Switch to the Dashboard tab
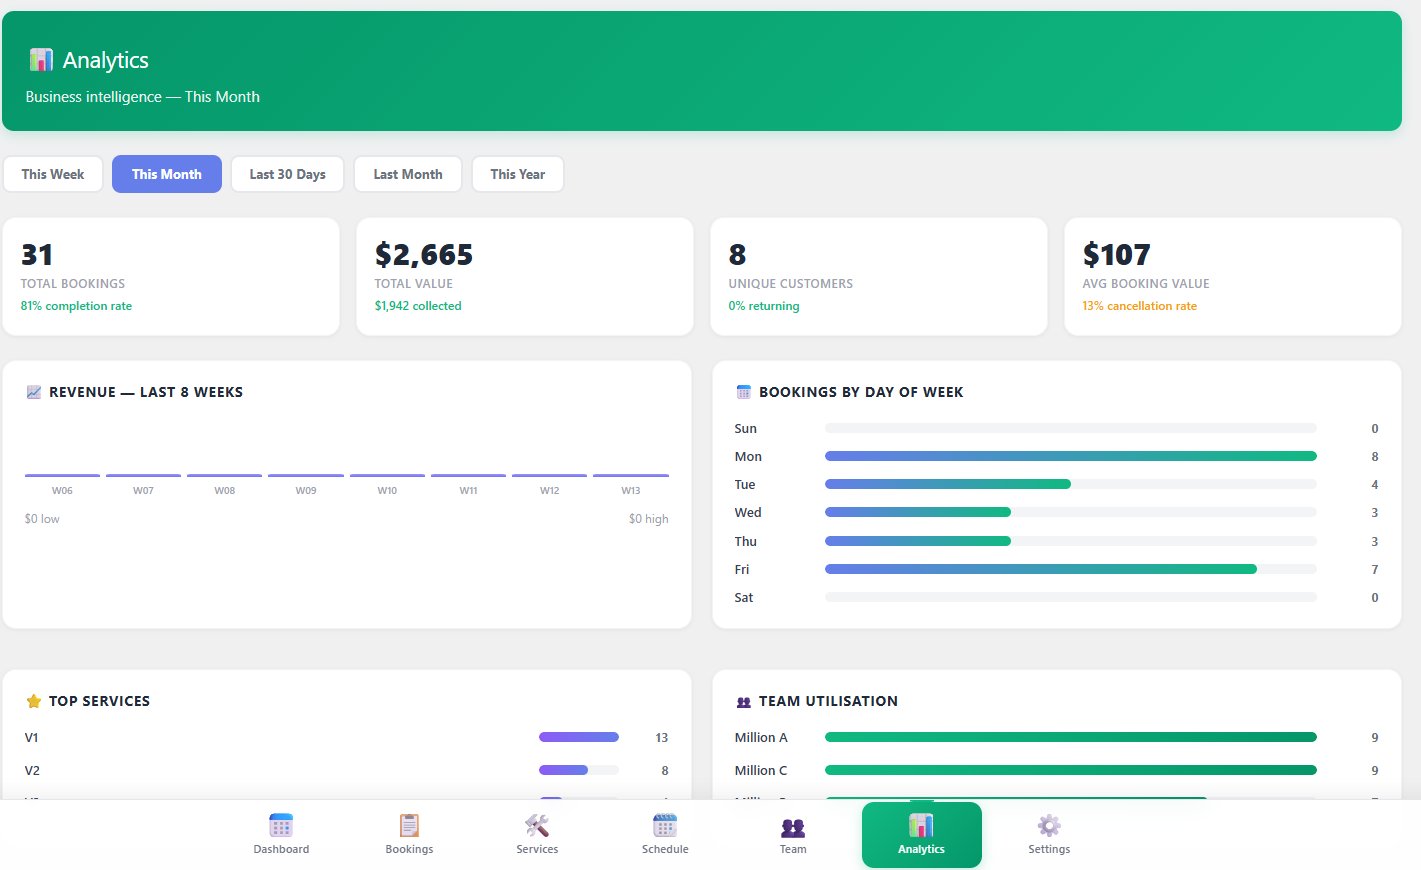Screen dimensions: 1421x870 click(x=281, y=824)
